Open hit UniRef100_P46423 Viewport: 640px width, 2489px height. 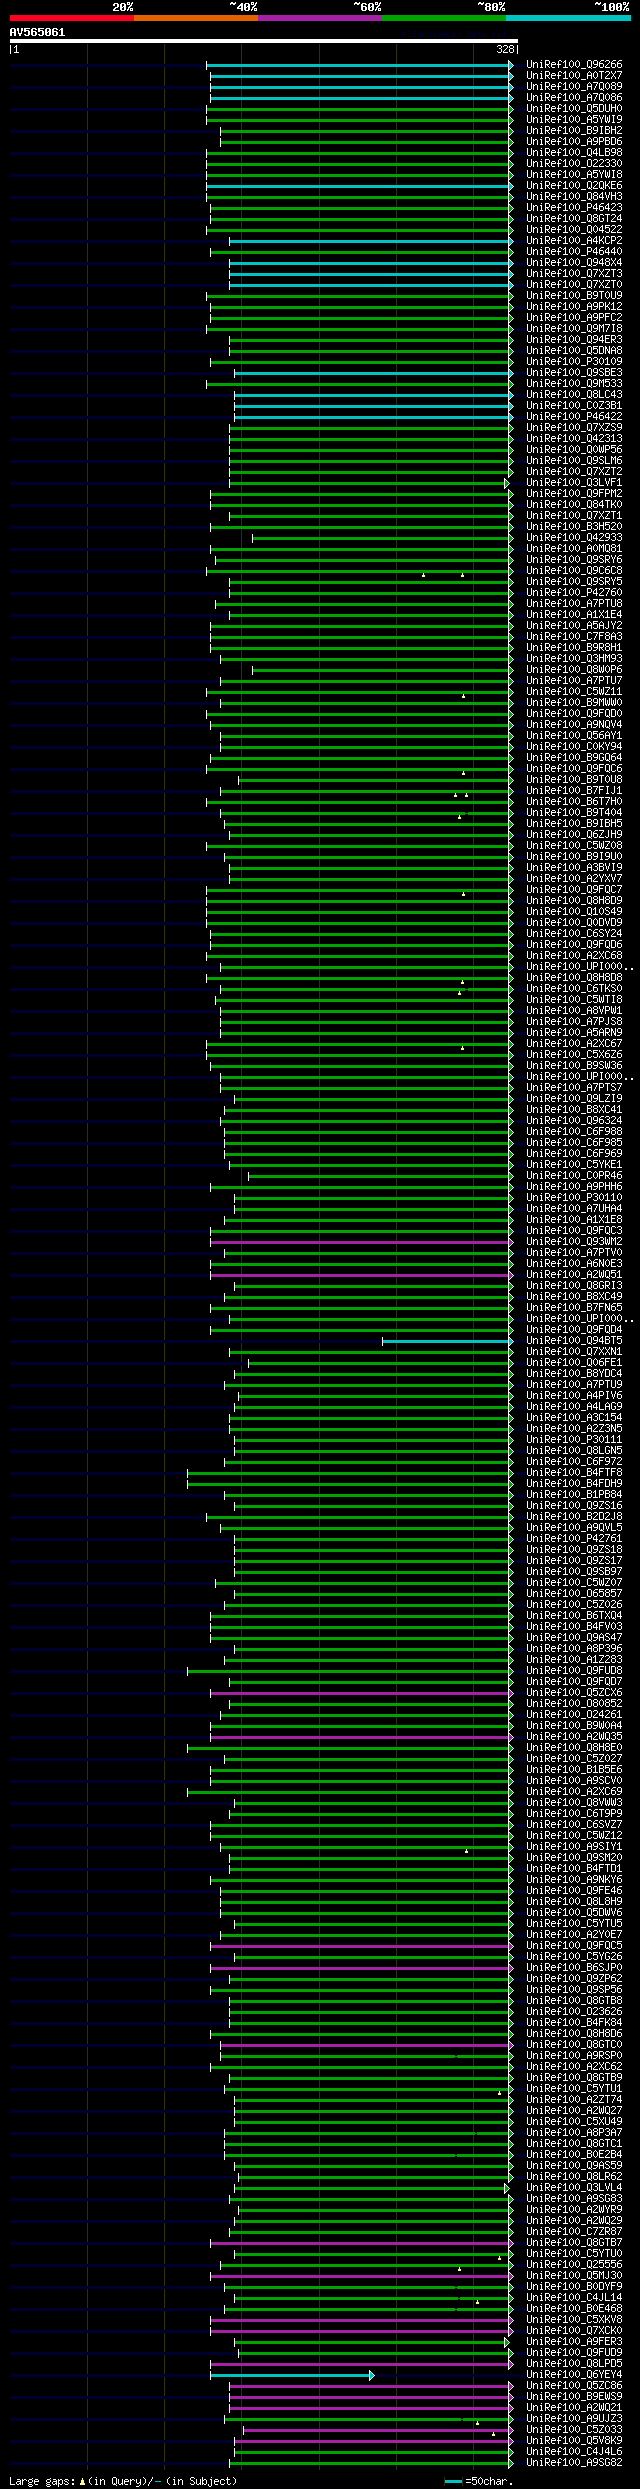[574, 208]
